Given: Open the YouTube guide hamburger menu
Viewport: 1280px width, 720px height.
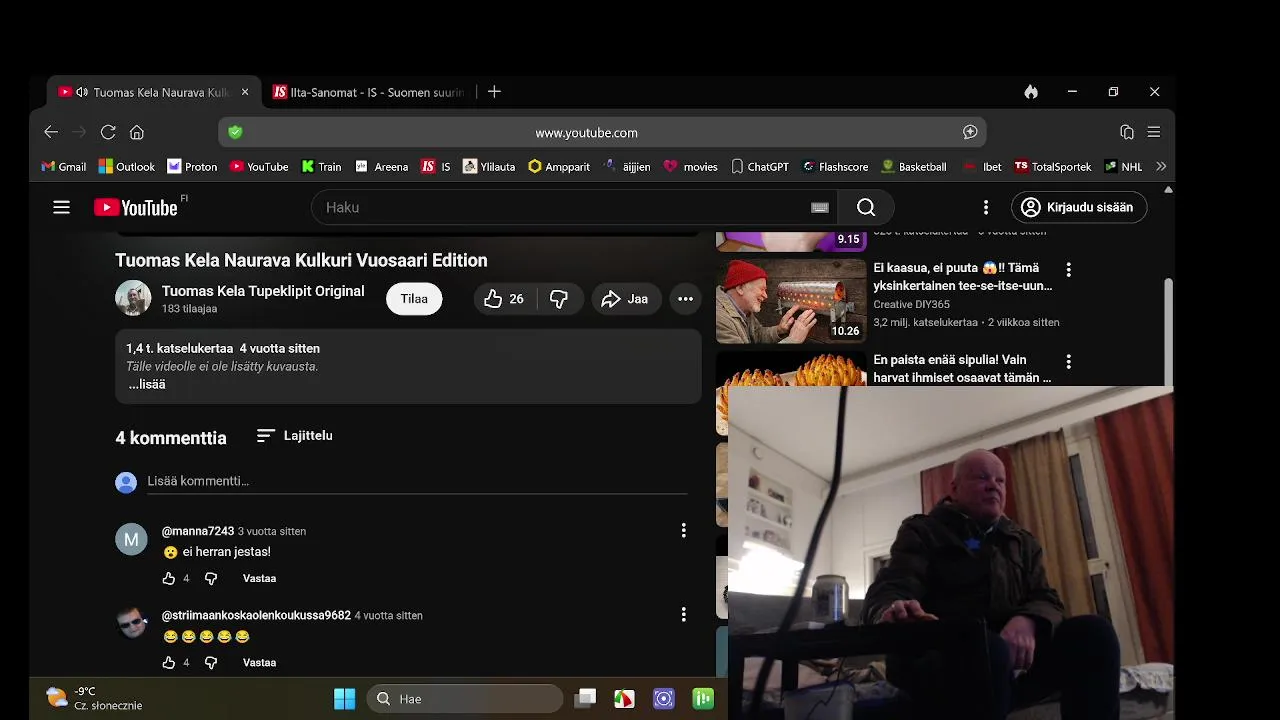Looking at the screenshot, I should pyautogui.click(x=61, y=207).
